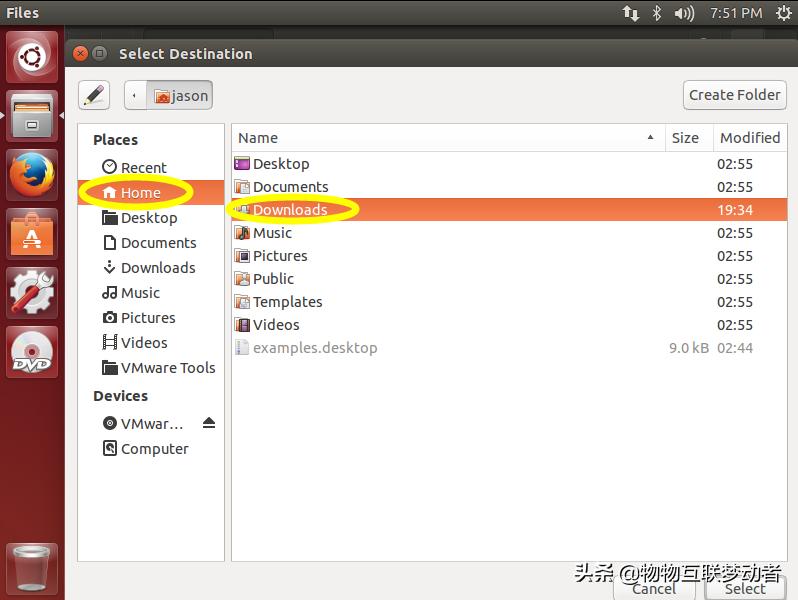The width and height of the screenshot is (798, 600).
Task: Click examples.desktop file entry
Action: (x=509, y=348)
